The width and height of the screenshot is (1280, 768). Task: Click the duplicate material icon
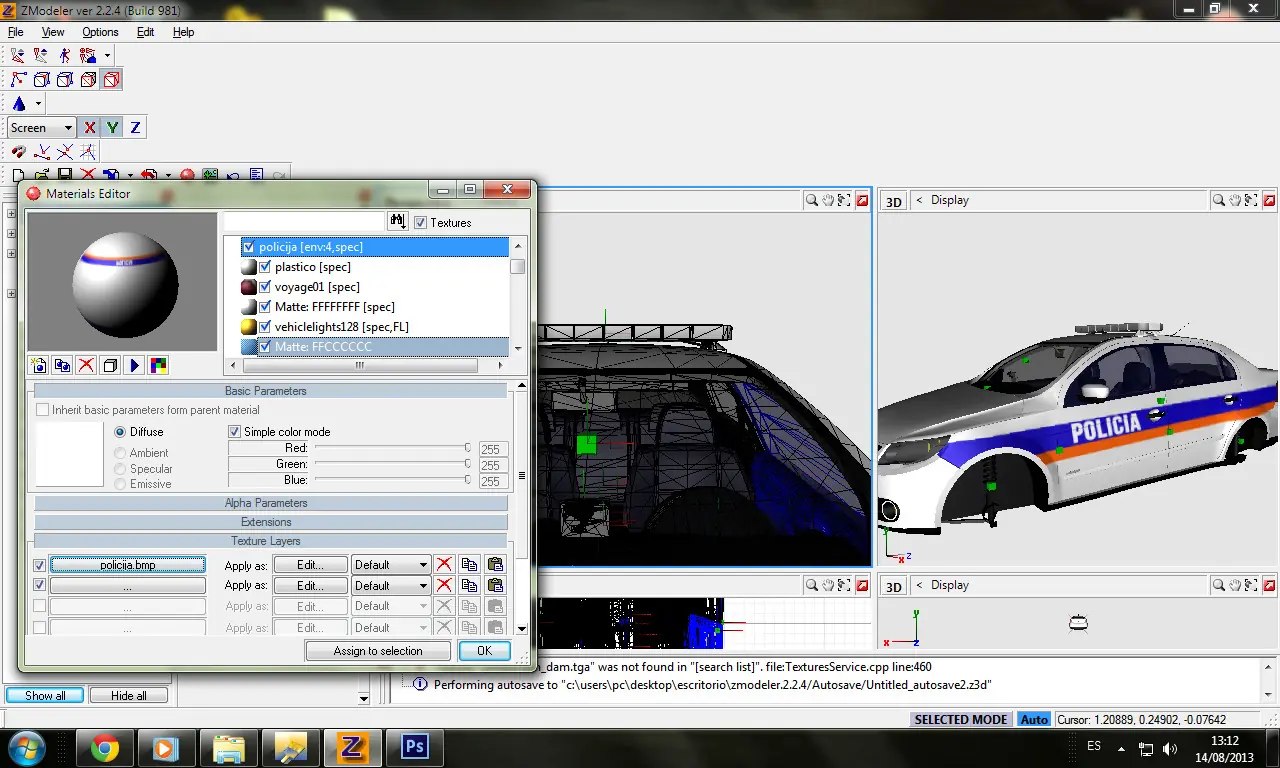pyautogui.click(x=62, y=365)
